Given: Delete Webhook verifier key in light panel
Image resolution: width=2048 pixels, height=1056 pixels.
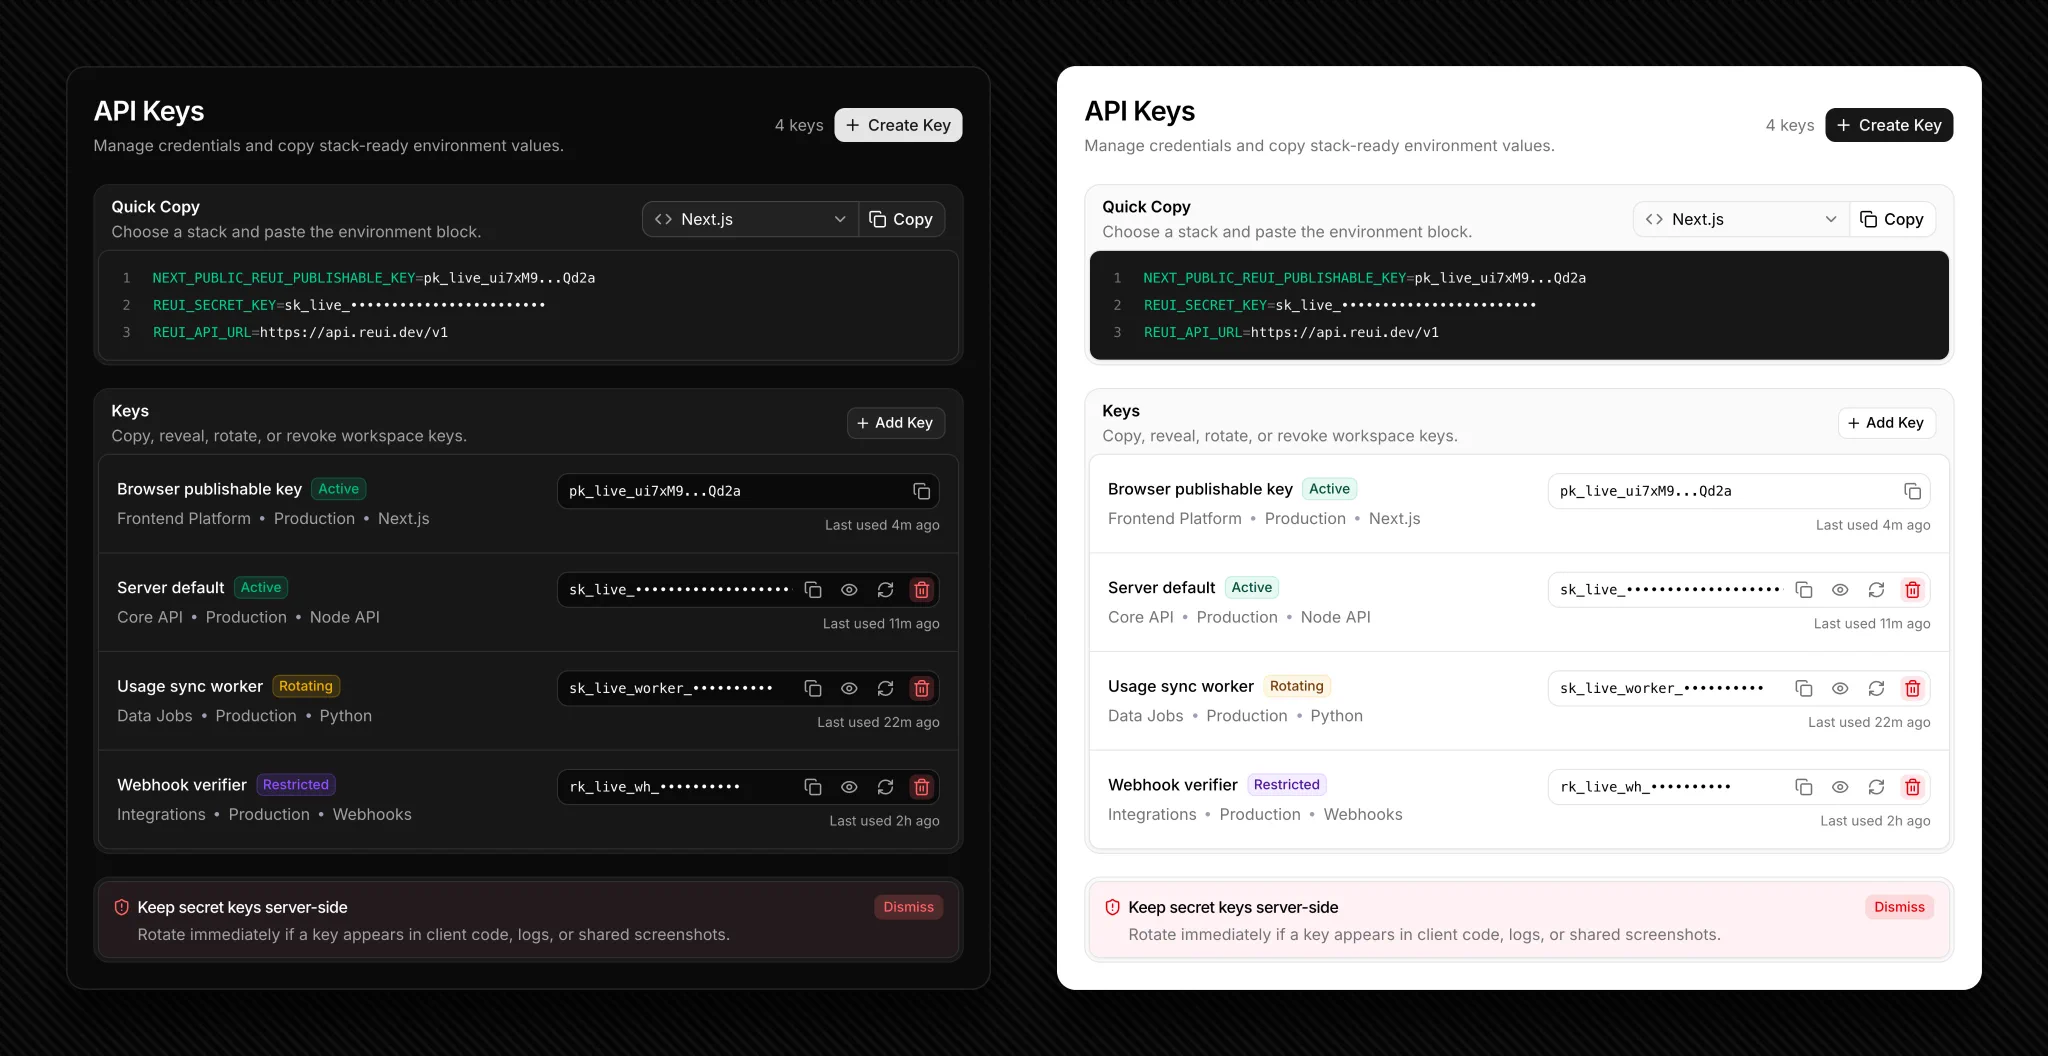Looking at the screenshot, I should coord(1912,787).
